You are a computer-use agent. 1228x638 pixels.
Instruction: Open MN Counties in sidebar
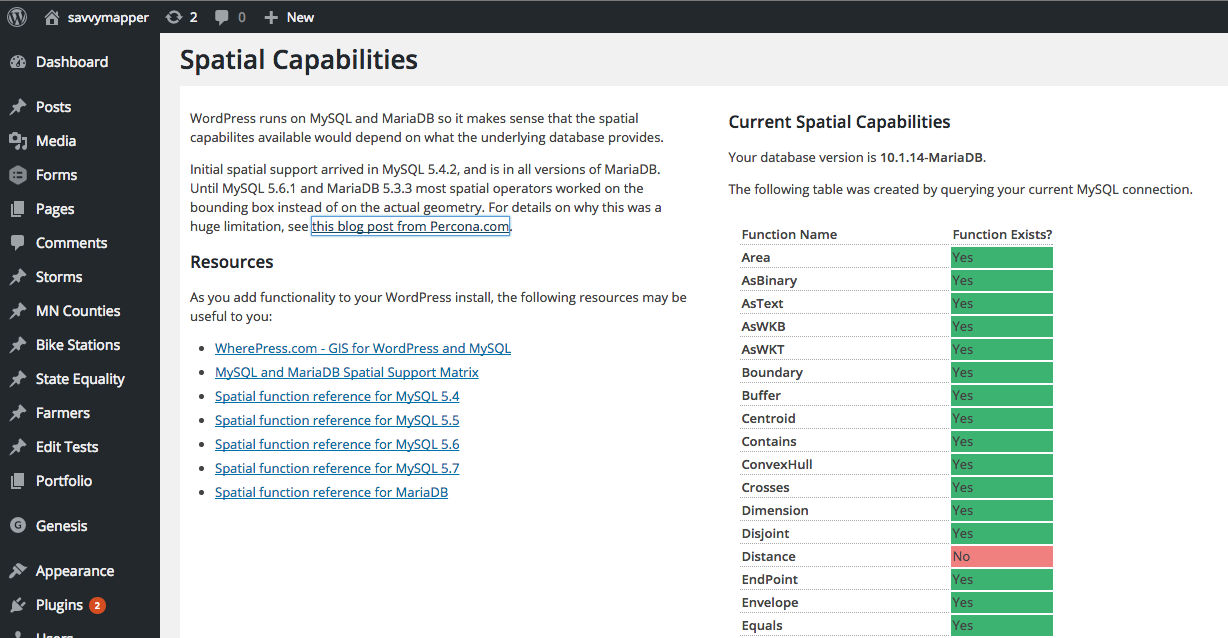pos(78,311)
